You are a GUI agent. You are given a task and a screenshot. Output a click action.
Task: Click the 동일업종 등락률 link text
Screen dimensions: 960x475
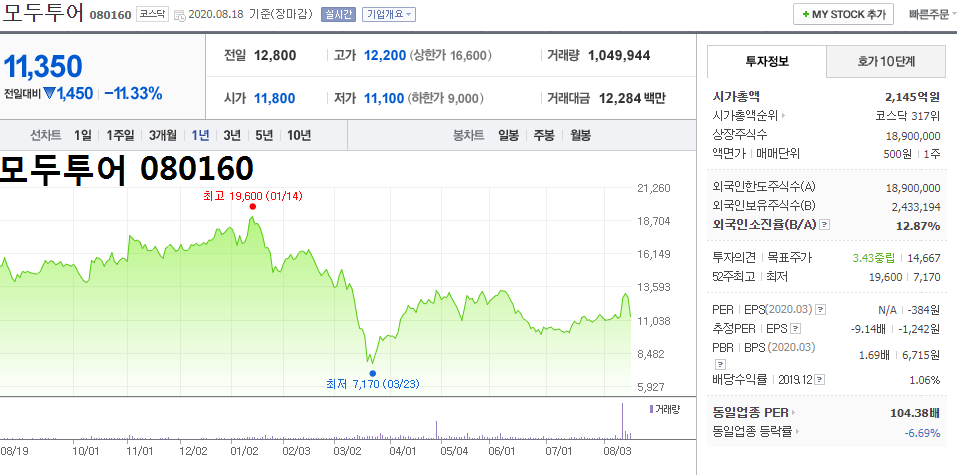752,432
